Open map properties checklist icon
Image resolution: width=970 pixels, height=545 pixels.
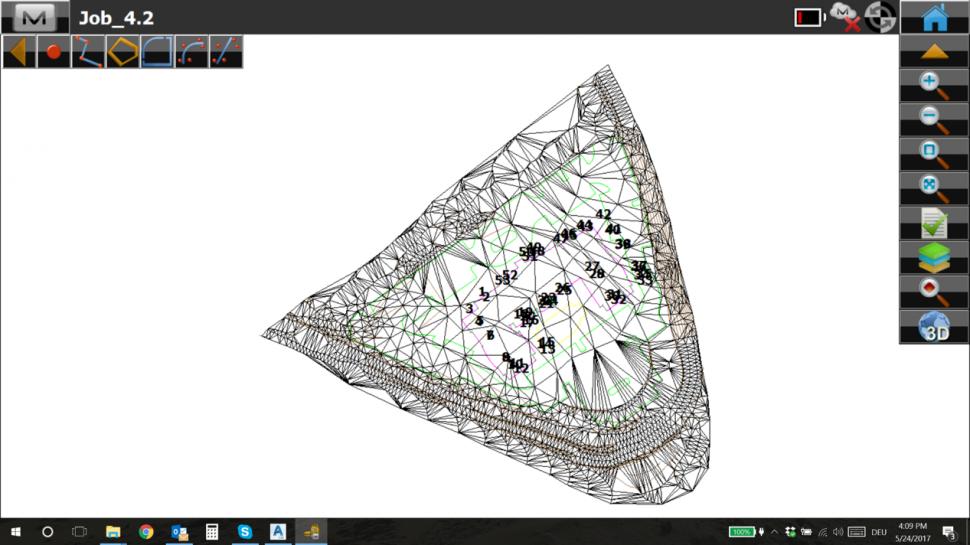coord(934,223)
